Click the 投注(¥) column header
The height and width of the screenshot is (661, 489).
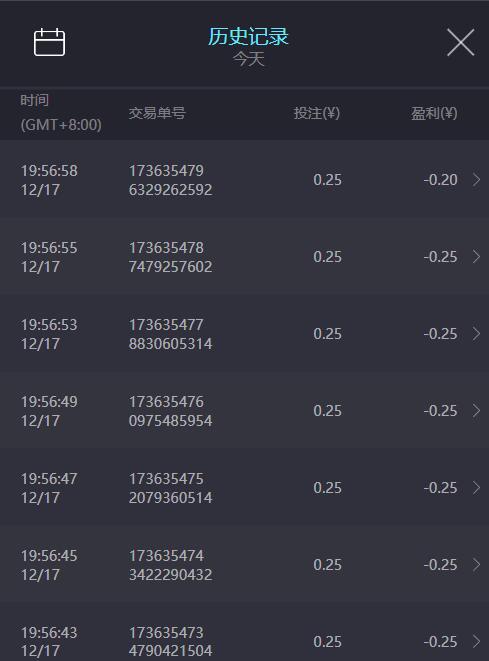click(x=317, y=113)
